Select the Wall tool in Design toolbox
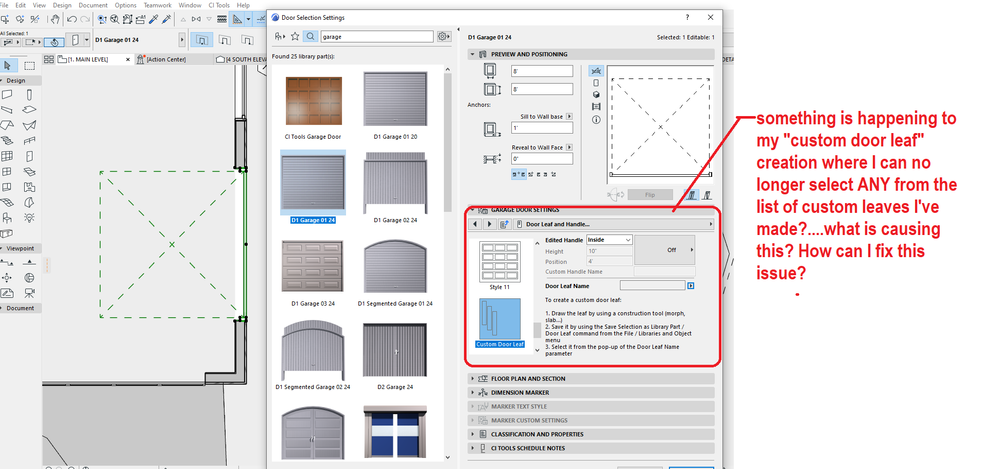999x469 pixels. [7, 94]
